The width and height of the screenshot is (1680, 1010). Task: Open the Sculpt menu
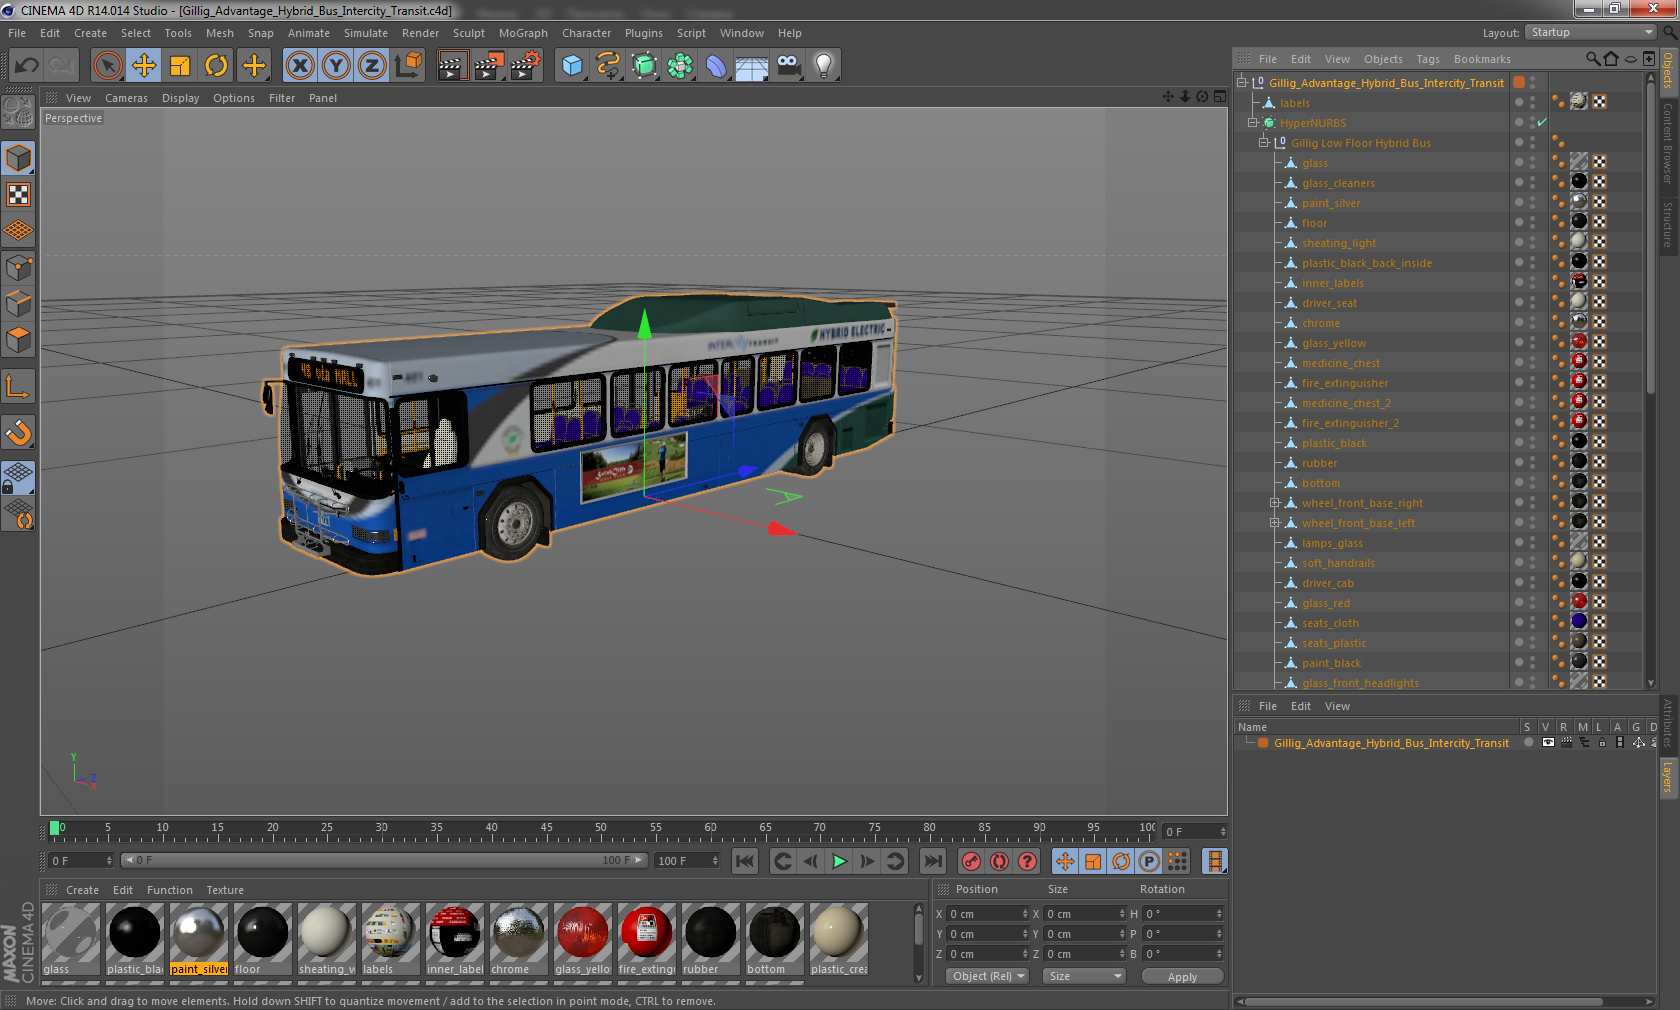click(469, 33)
